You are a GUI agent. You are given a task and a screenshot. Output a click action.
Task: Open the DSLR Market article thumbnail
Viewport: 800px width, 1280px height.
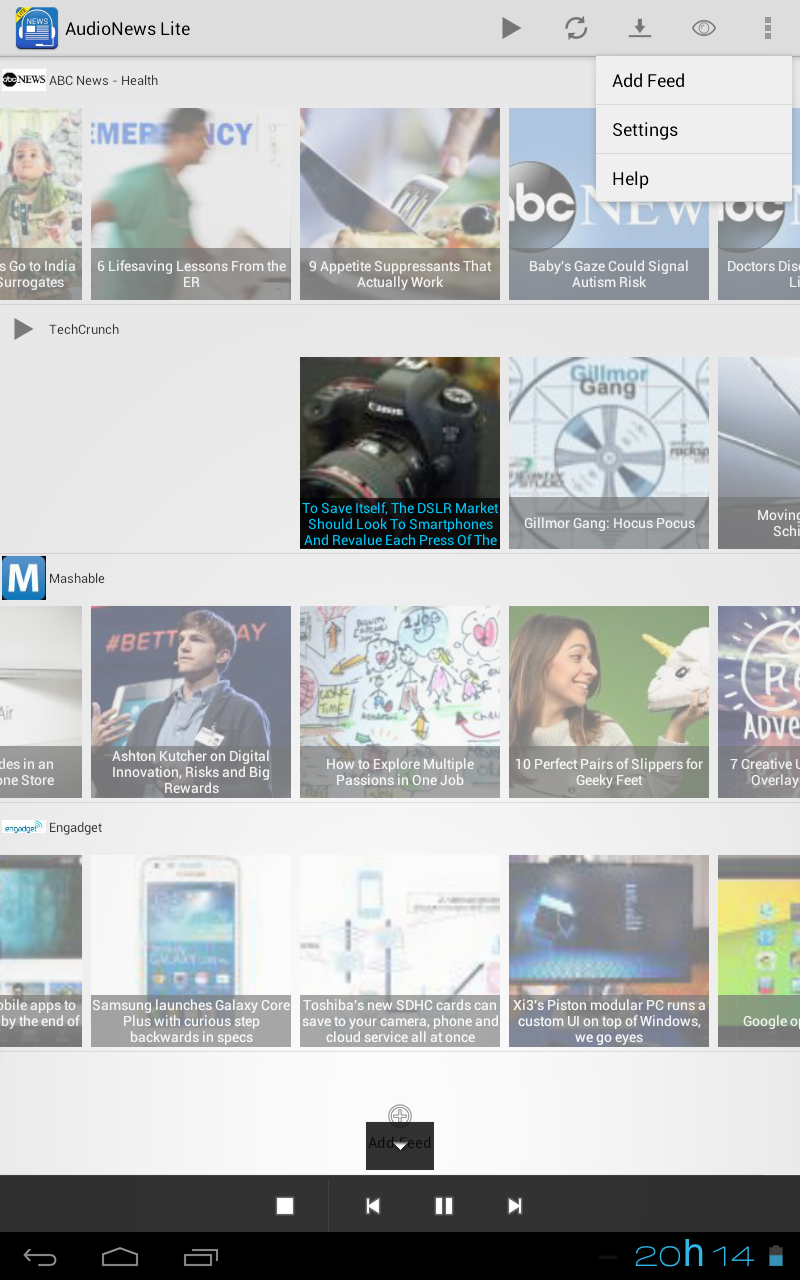click(400, 453)
